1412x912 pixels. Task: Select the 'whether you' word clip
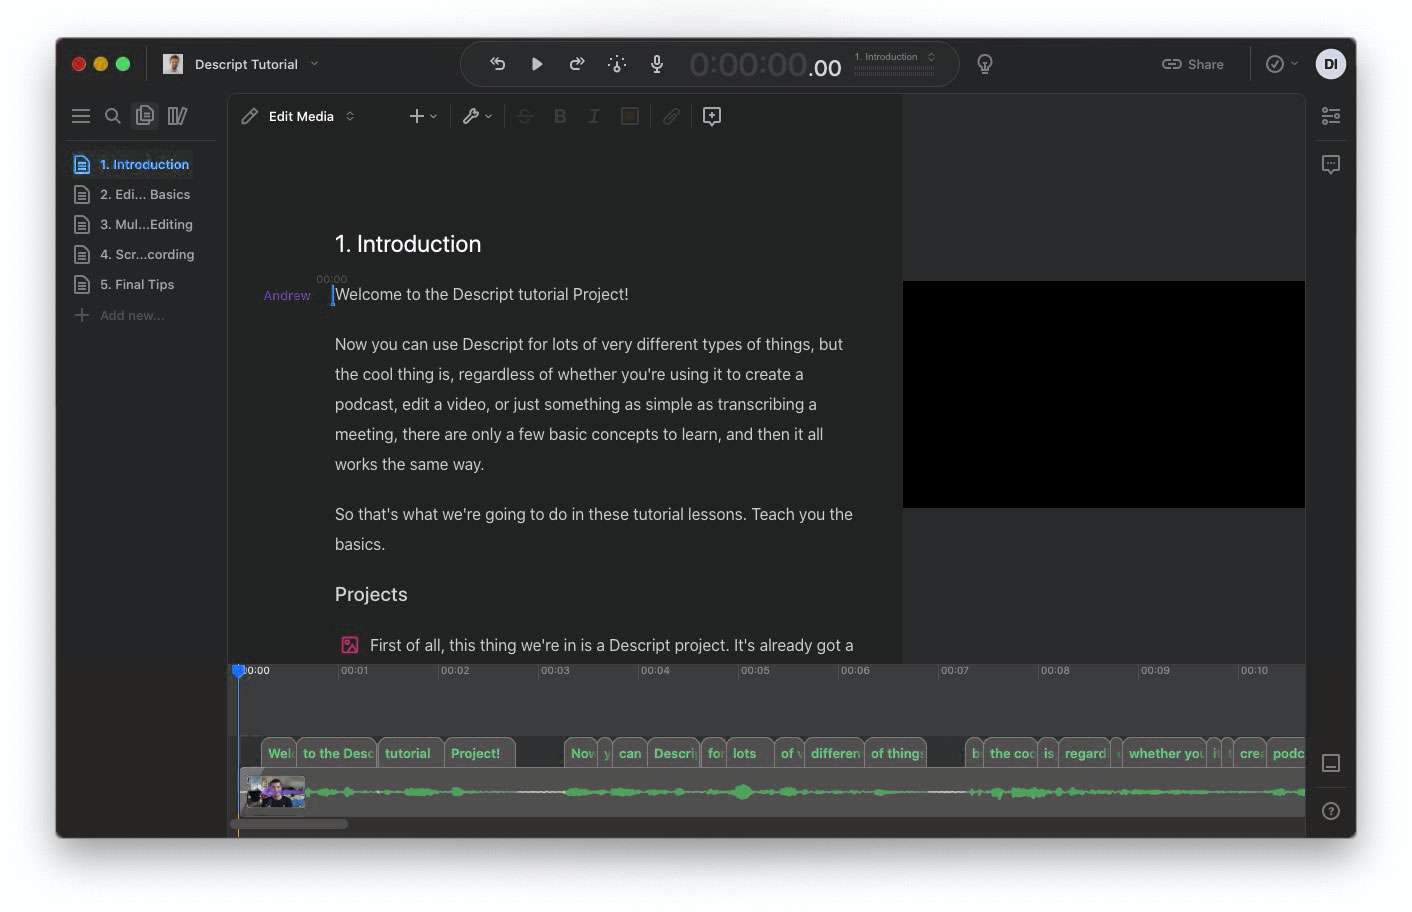[1165, 753]
